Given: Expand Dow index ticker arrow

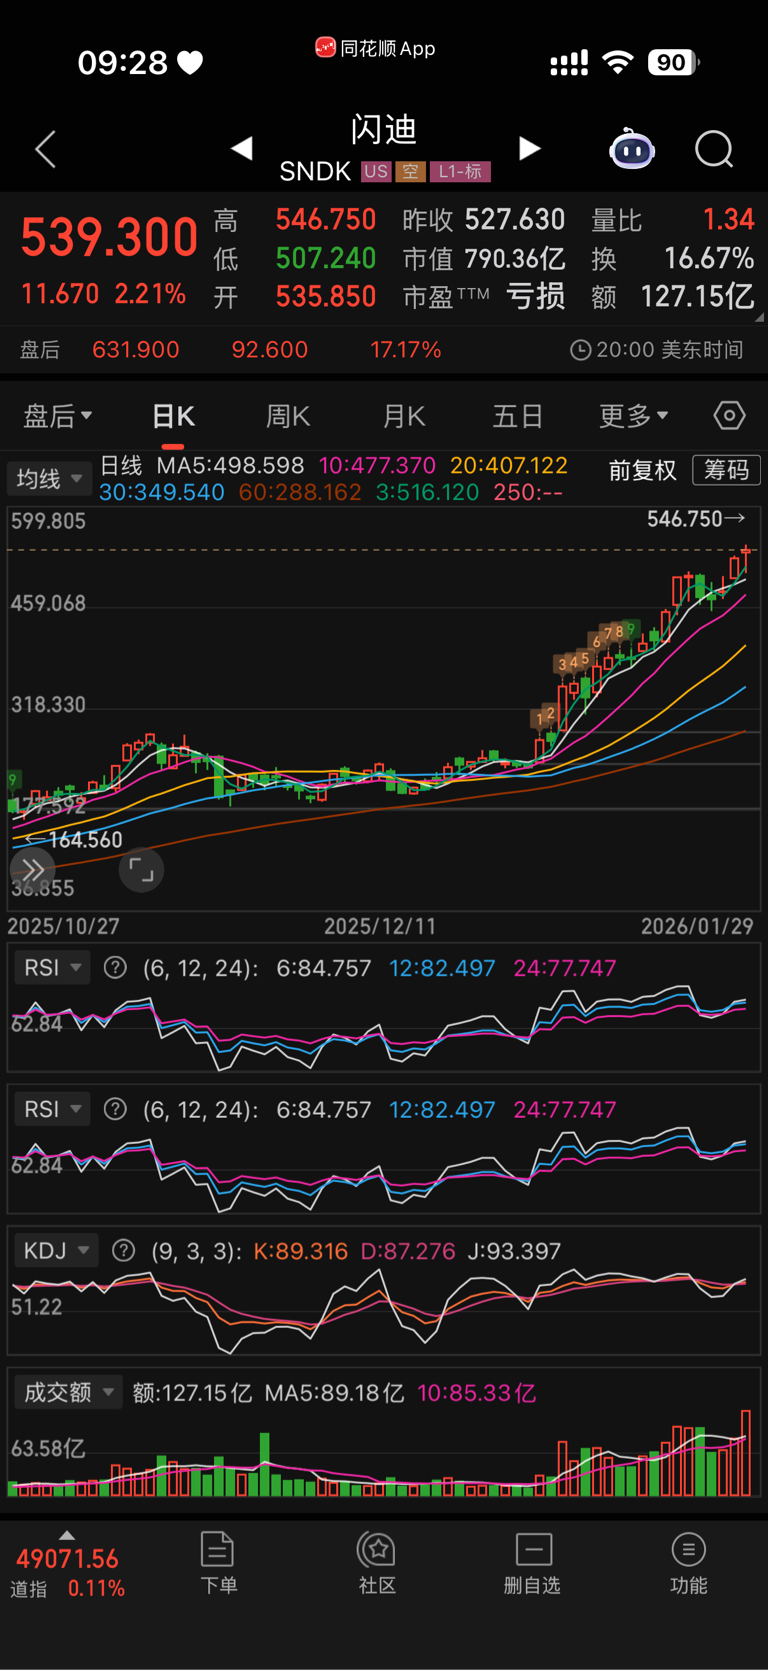Looking at the screenshot, I should pyautogui.click(x=67, y=1535).
